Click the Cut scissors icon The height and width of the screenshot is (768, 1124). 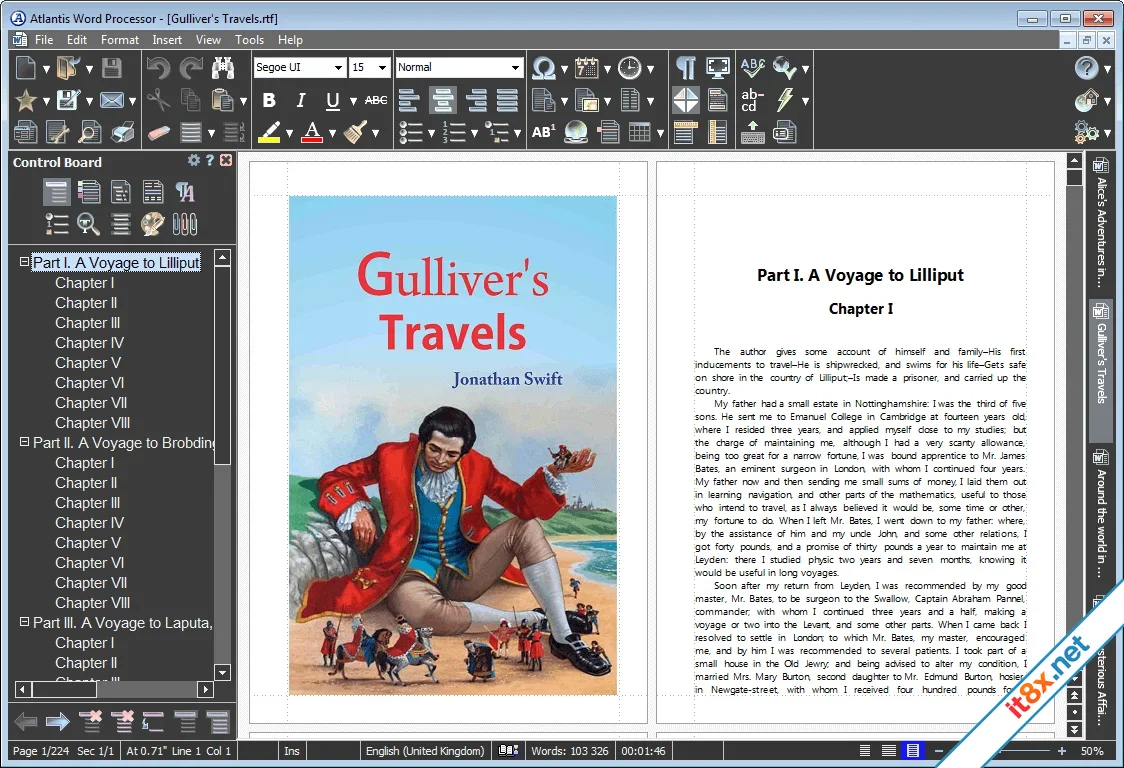pos(158,100)
